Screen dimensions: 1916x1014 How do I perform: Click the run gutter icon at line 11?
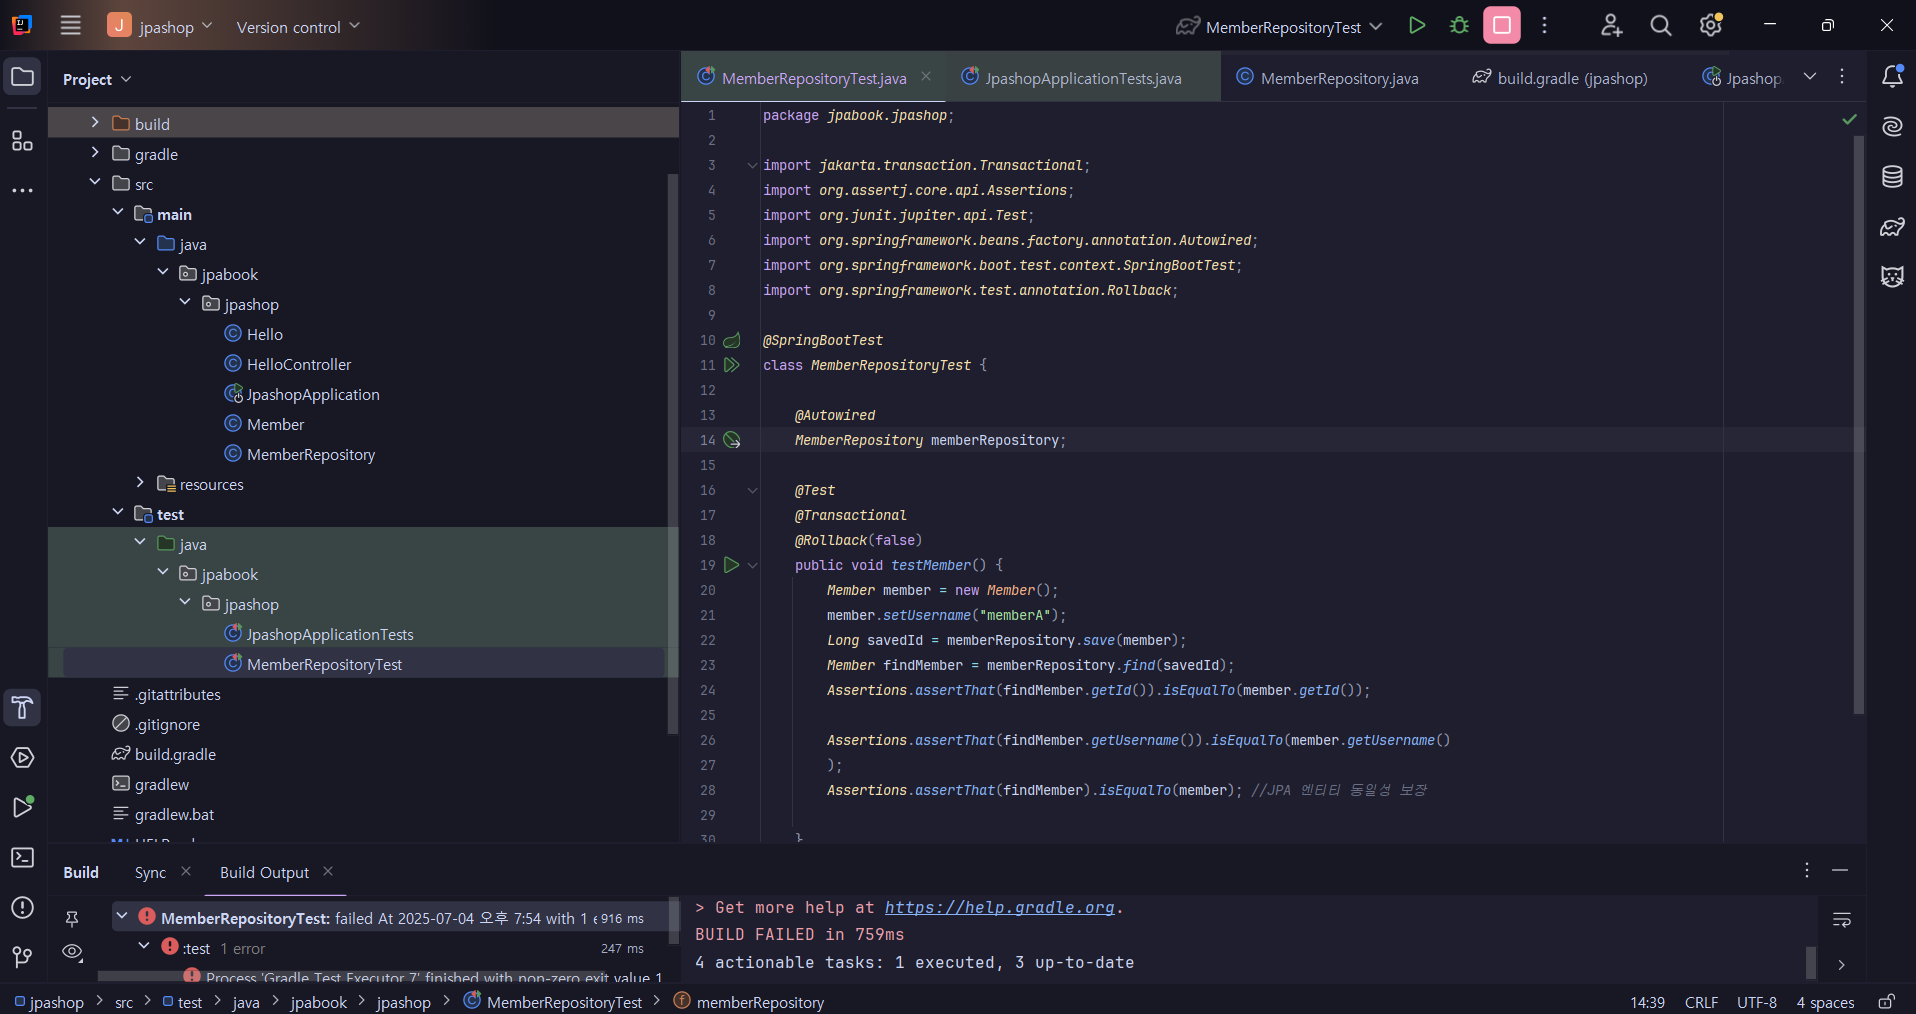point(732,365)
